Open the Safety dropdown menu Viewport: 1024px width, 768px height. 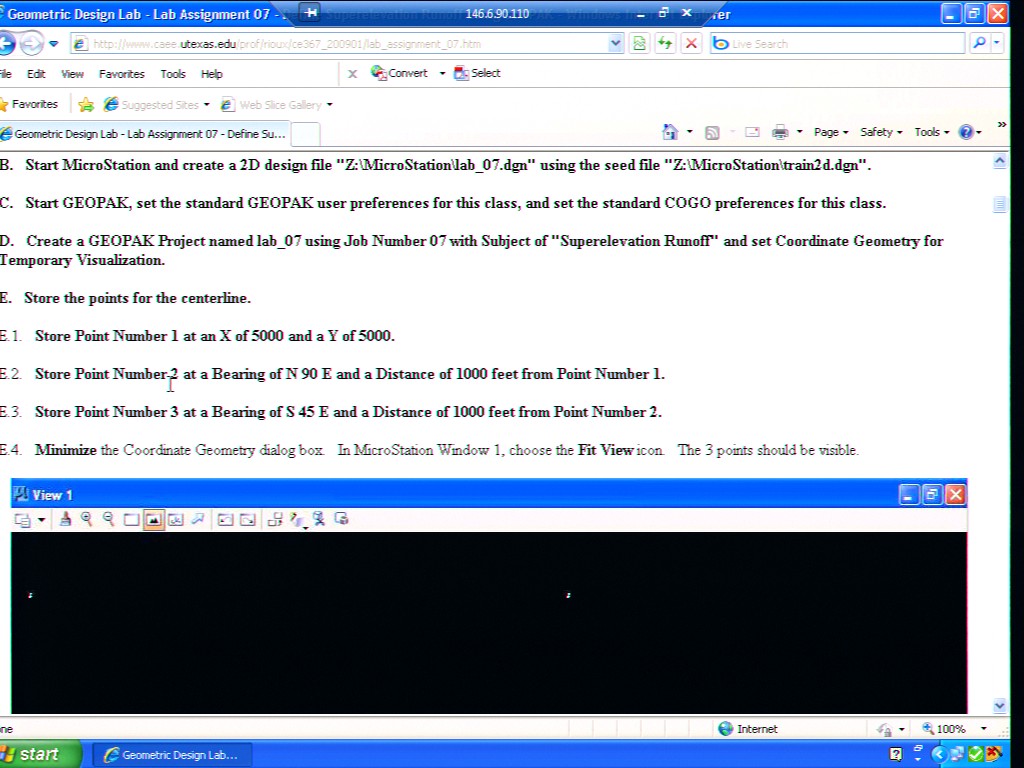click(881, 133)
